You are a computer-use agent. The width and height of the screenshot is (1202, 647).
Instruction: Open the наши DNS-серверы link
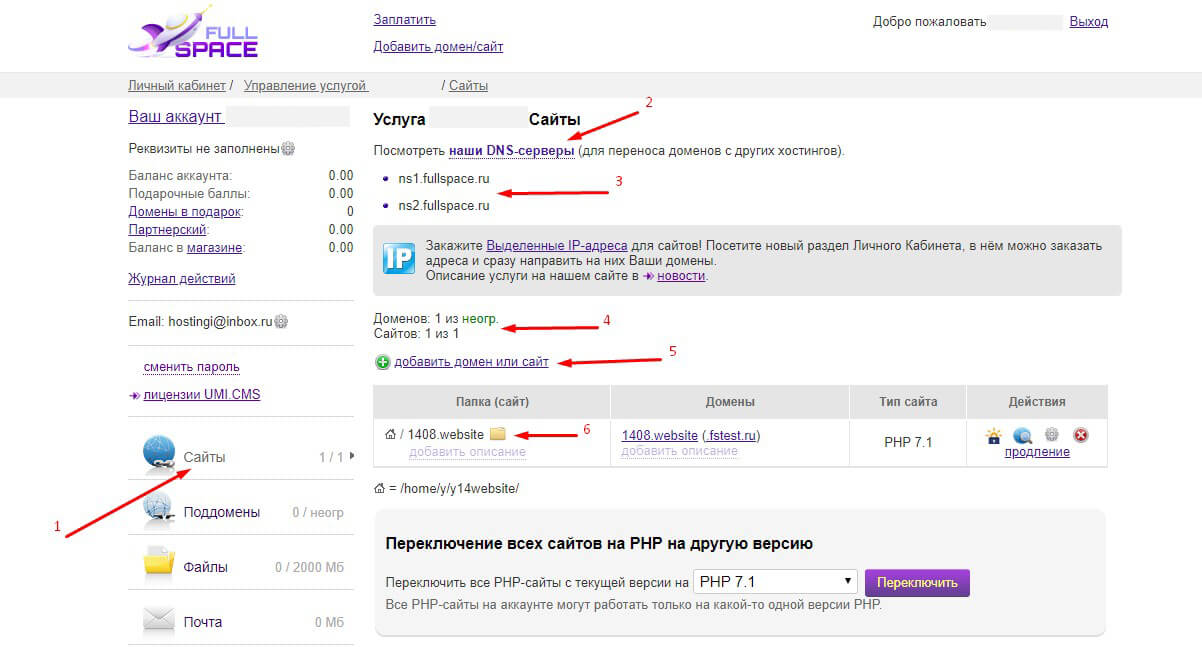511,151
